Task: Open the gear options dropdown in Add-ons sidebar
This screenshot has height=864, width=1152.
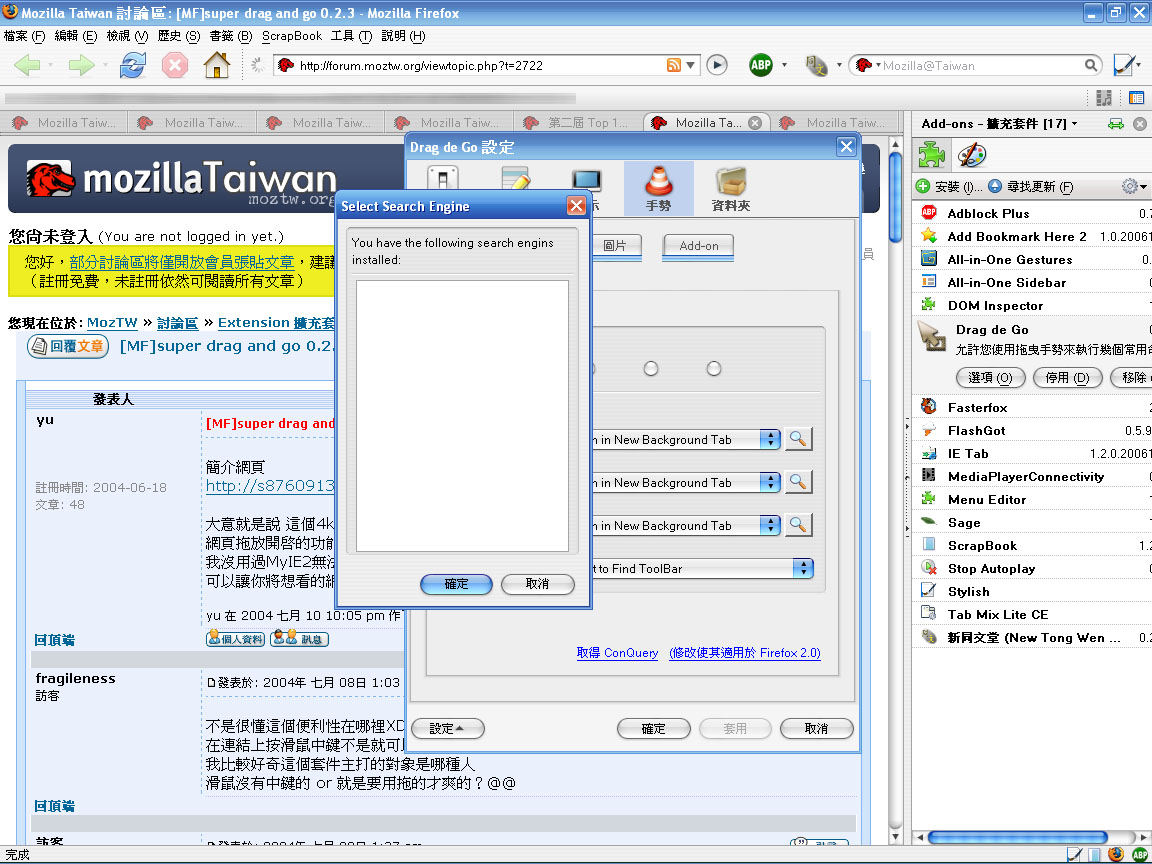Action: [x=1134, y=187]
